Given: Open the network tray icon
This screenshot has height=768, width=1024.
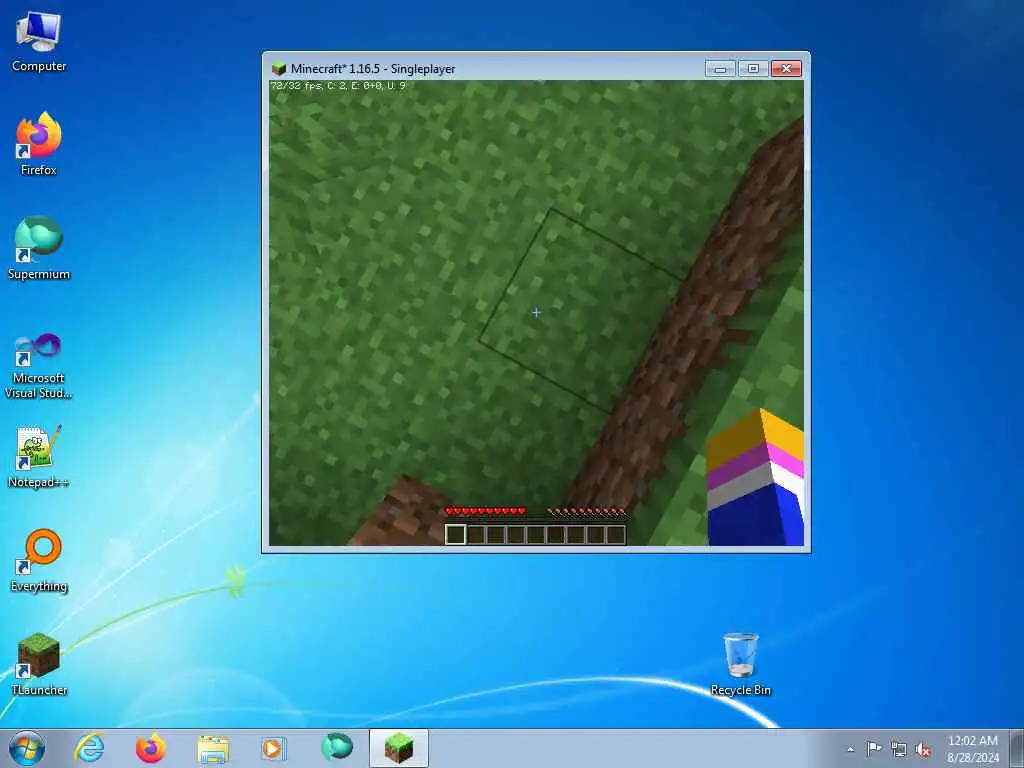Looking at the screenshot, I should 899,749.
